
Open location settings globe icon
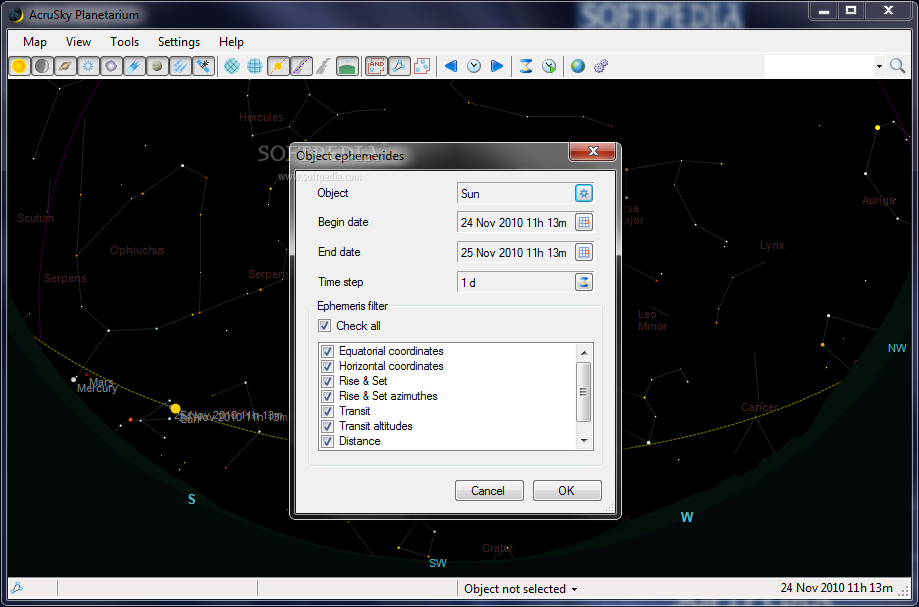[578, 66]
